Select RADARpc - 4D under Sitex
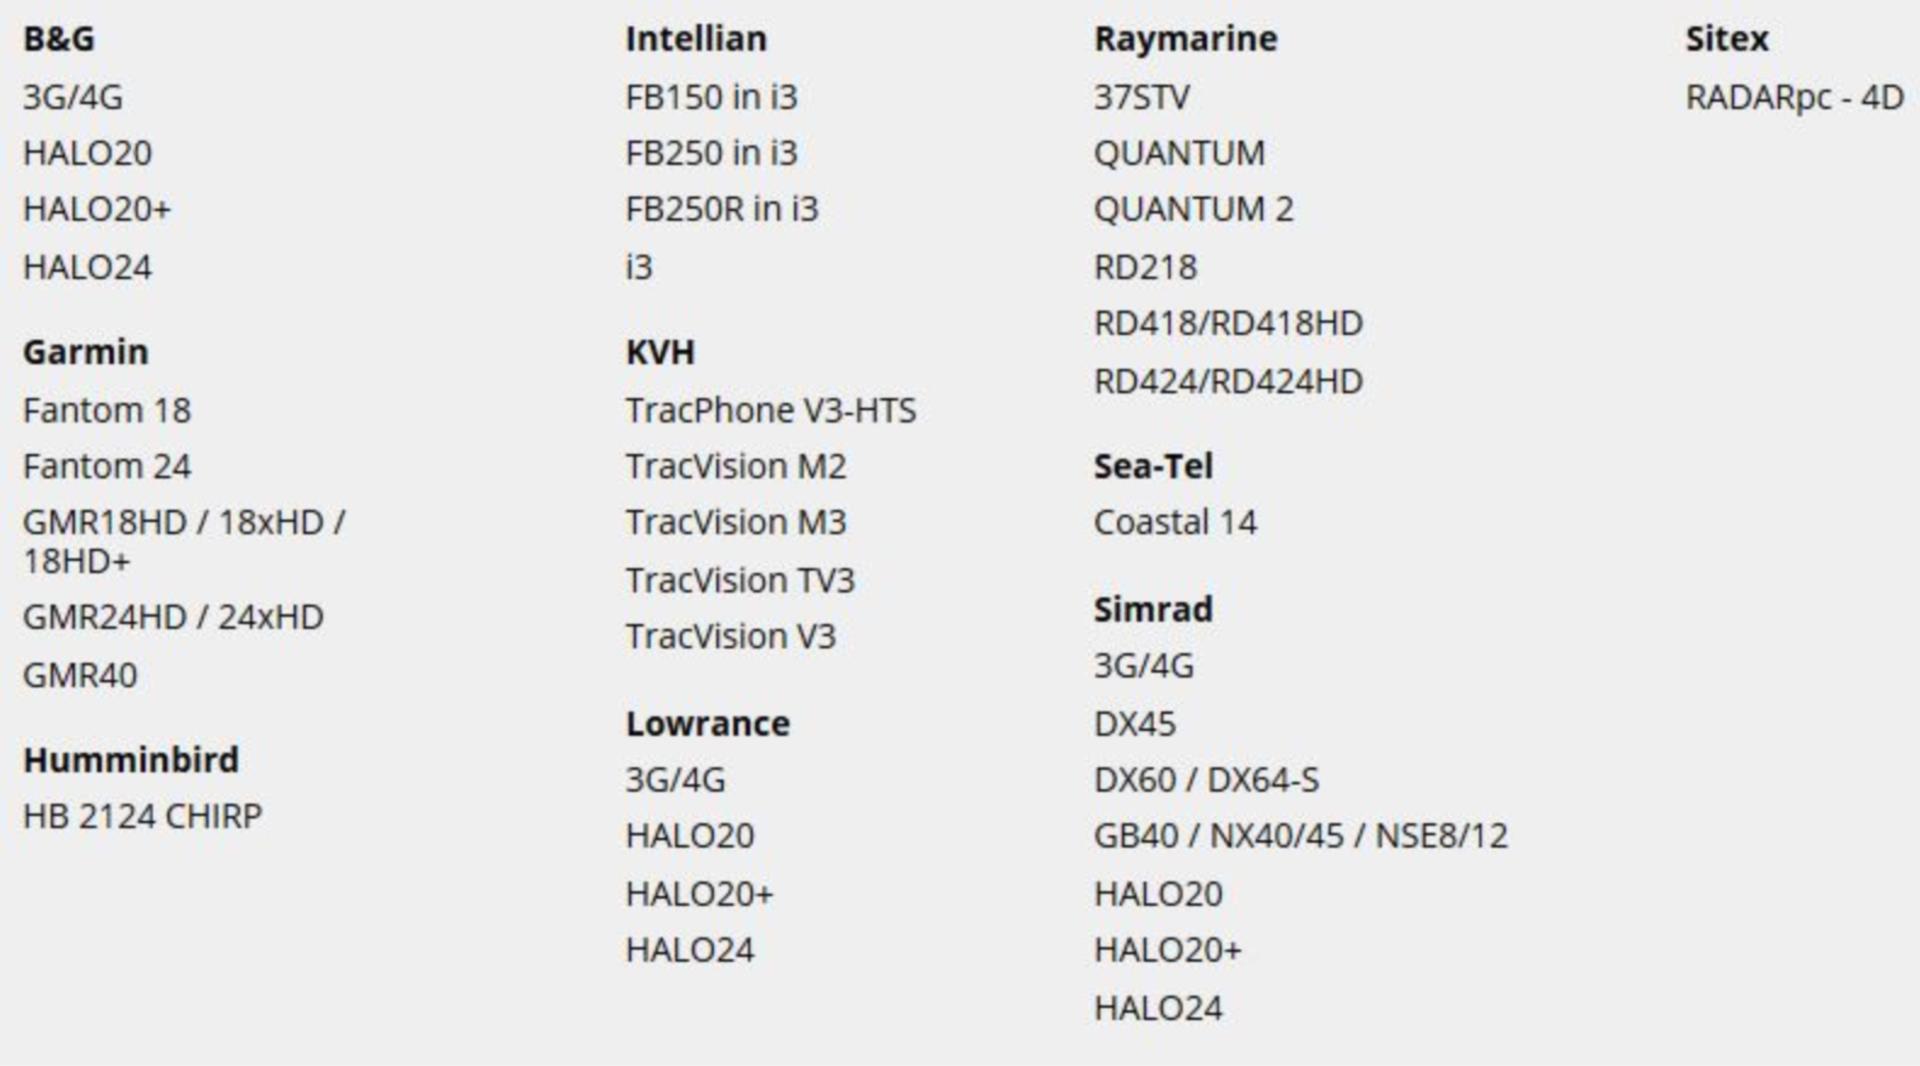 1794,98
